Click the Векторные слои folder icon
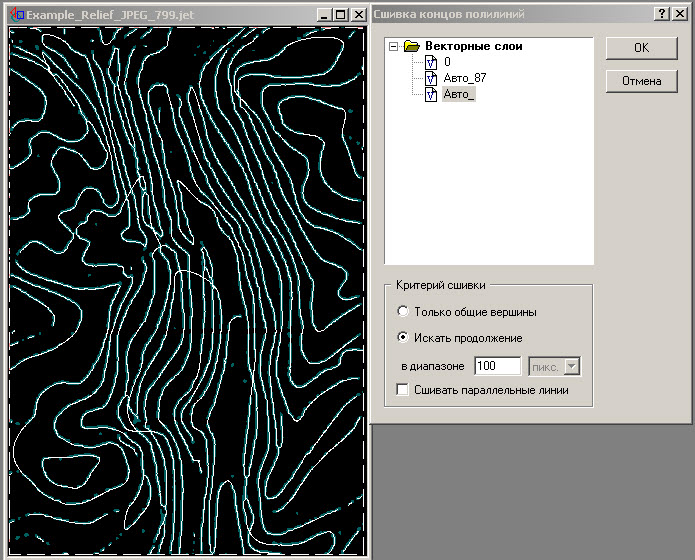 [x=411, y=47]
